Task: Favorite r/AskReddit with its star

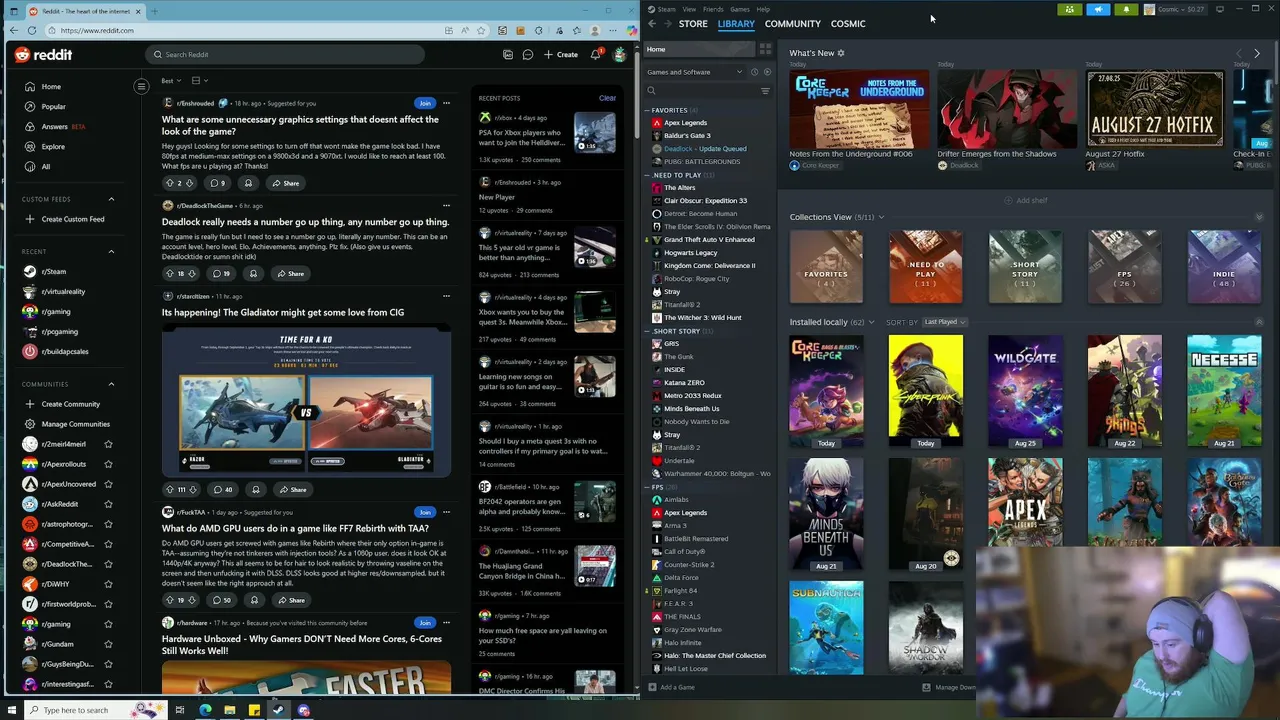Action: coord(108,504)
